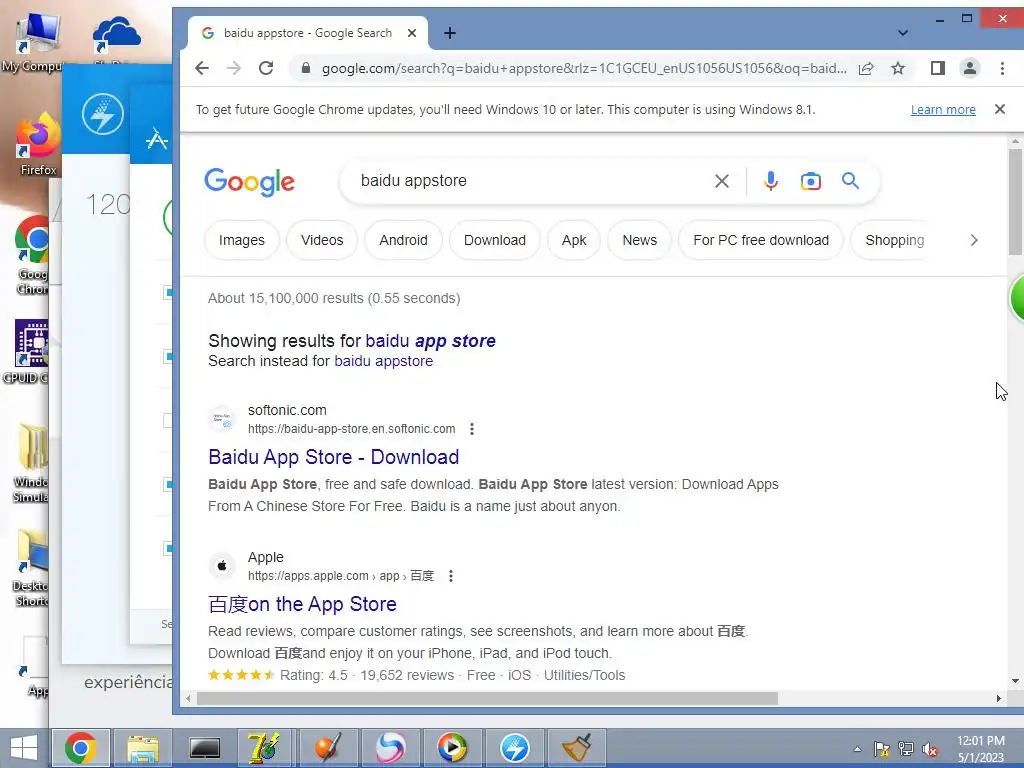Open the Chrome profile avatar menu
This screenshot has width=1024, height=768.
click(970, 68)
